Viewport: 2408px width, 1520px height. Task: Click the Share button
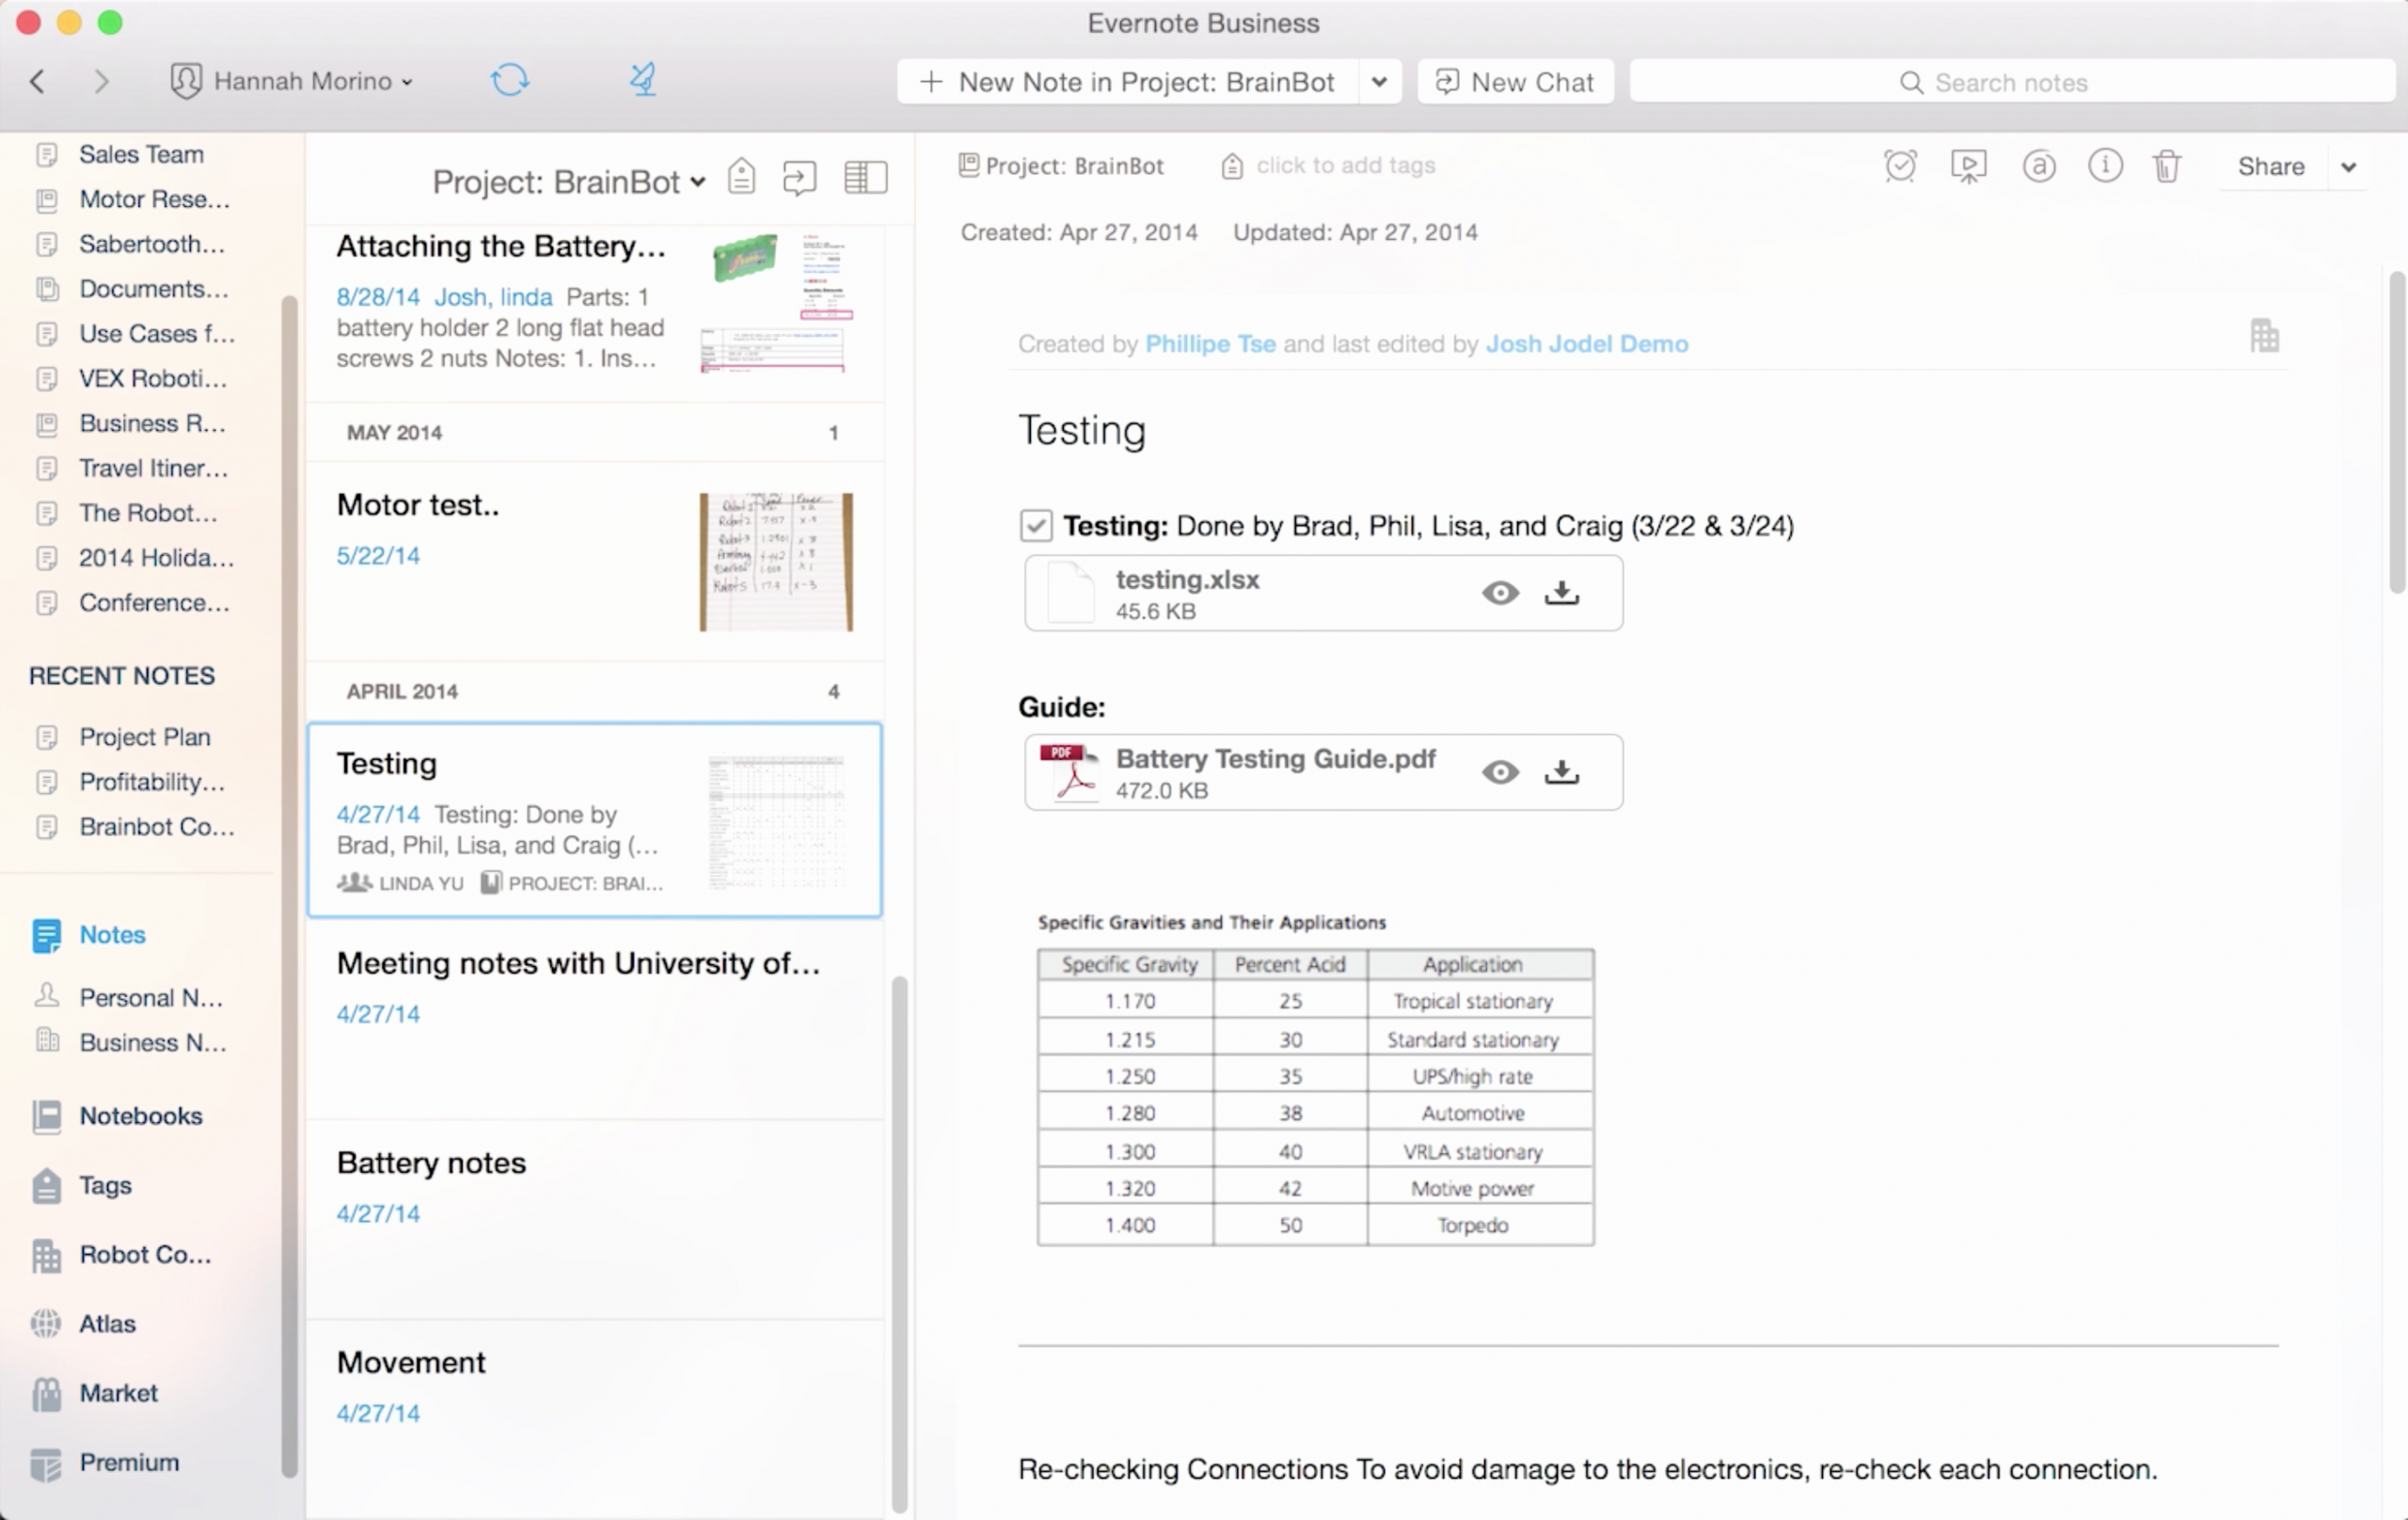2270,167
